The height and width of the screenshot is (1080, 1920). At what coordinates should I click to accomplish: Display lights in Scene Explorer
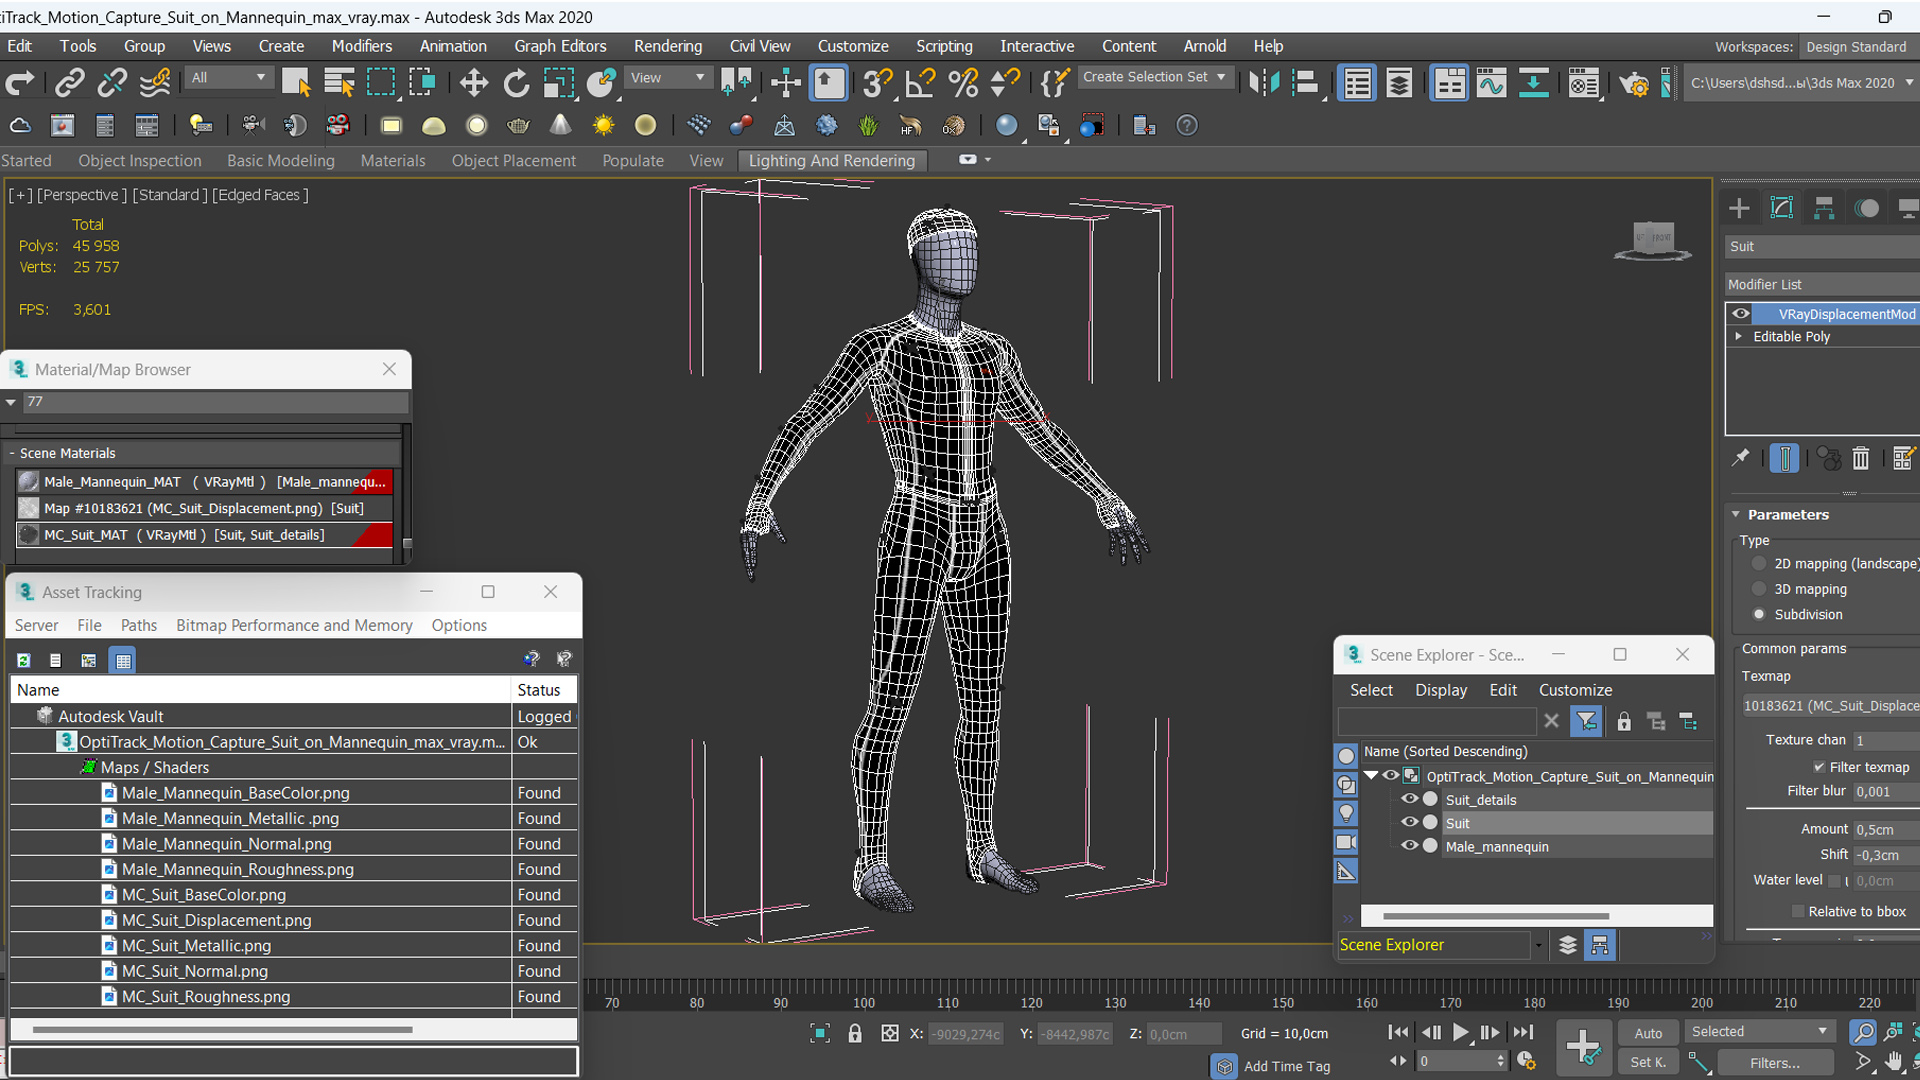(x=1346, y=813)
